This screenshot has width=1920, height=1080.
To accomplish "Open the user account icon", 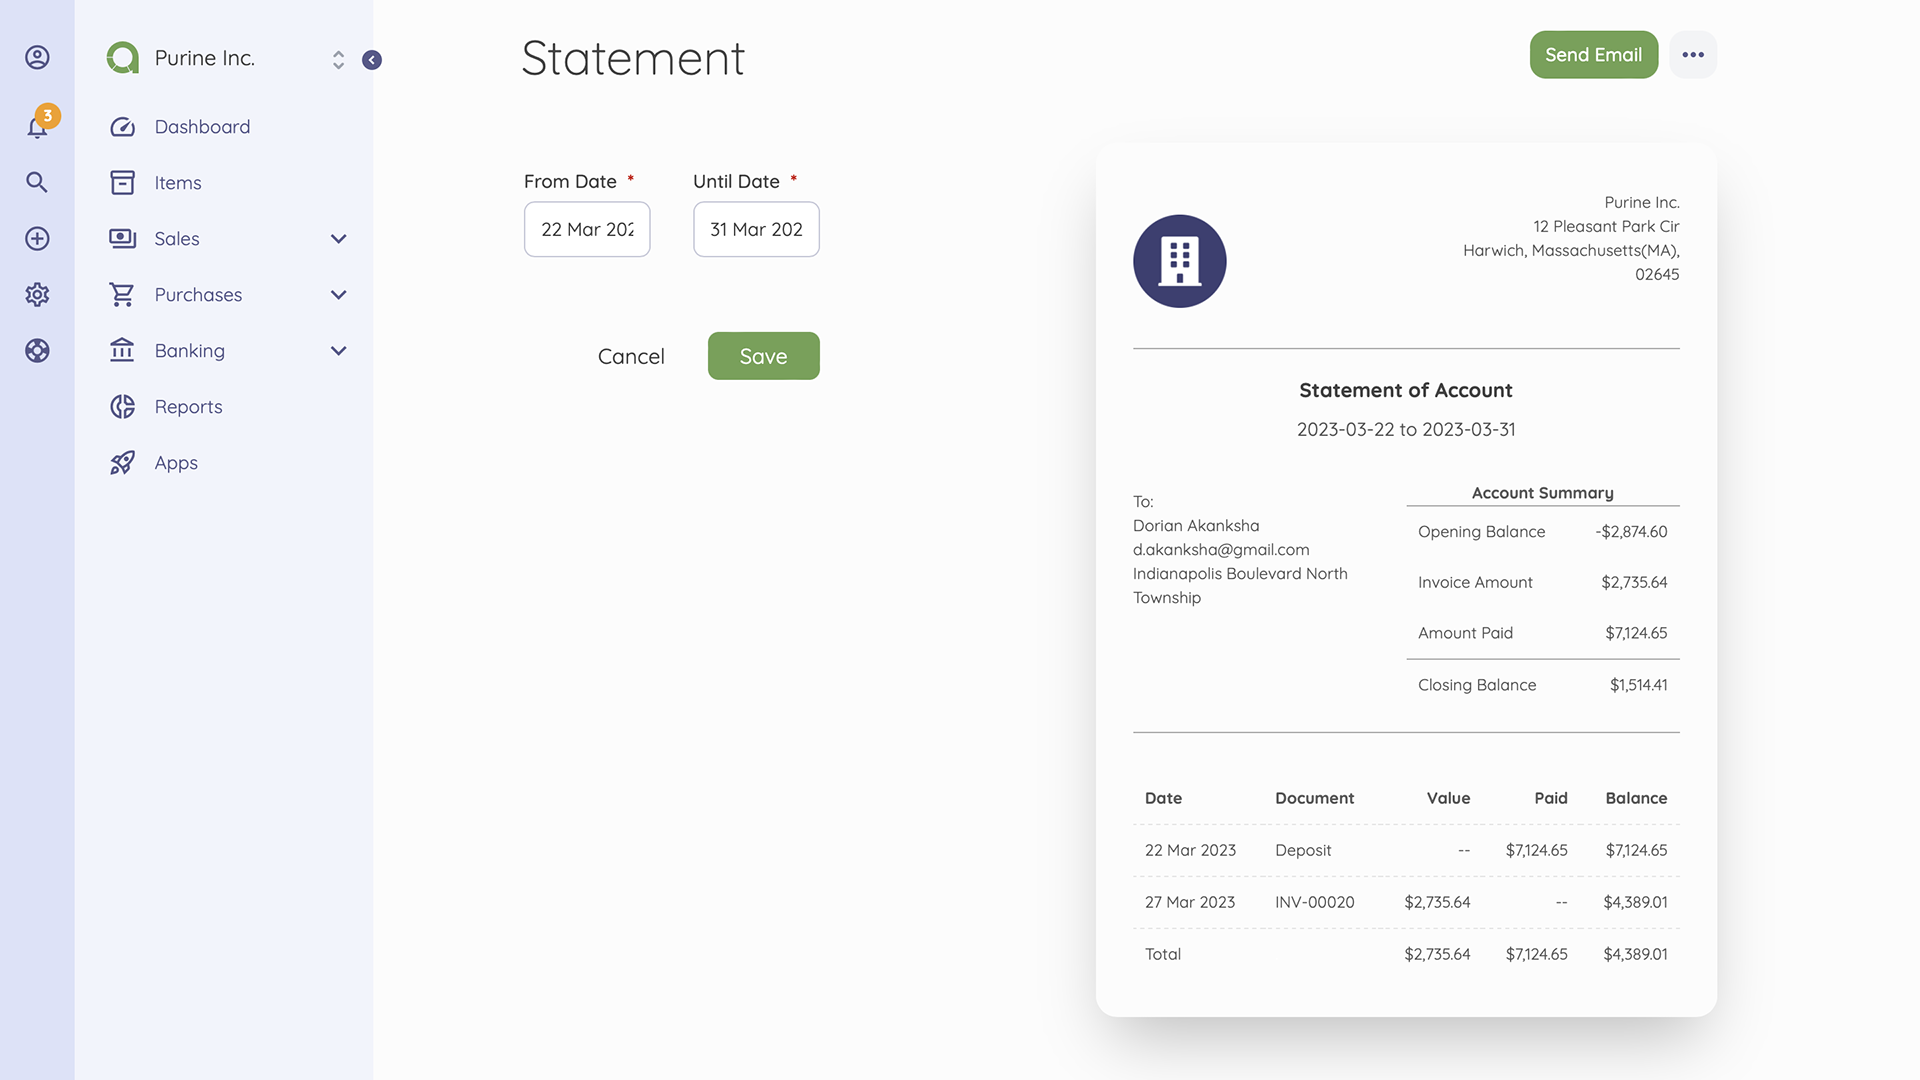I will (x=37, y=57).
